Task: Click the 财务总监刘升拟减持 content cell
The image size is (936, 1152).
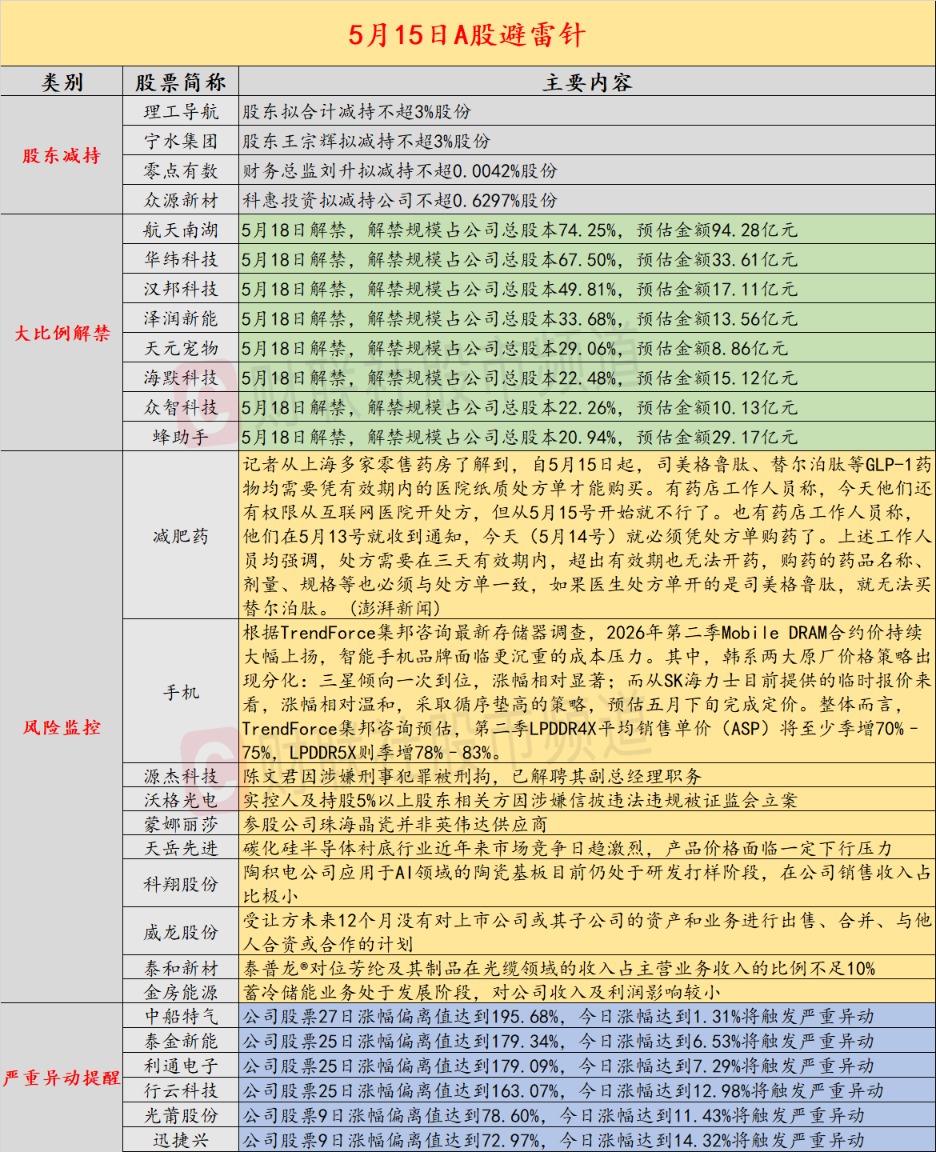Action: tap(587, 170)
